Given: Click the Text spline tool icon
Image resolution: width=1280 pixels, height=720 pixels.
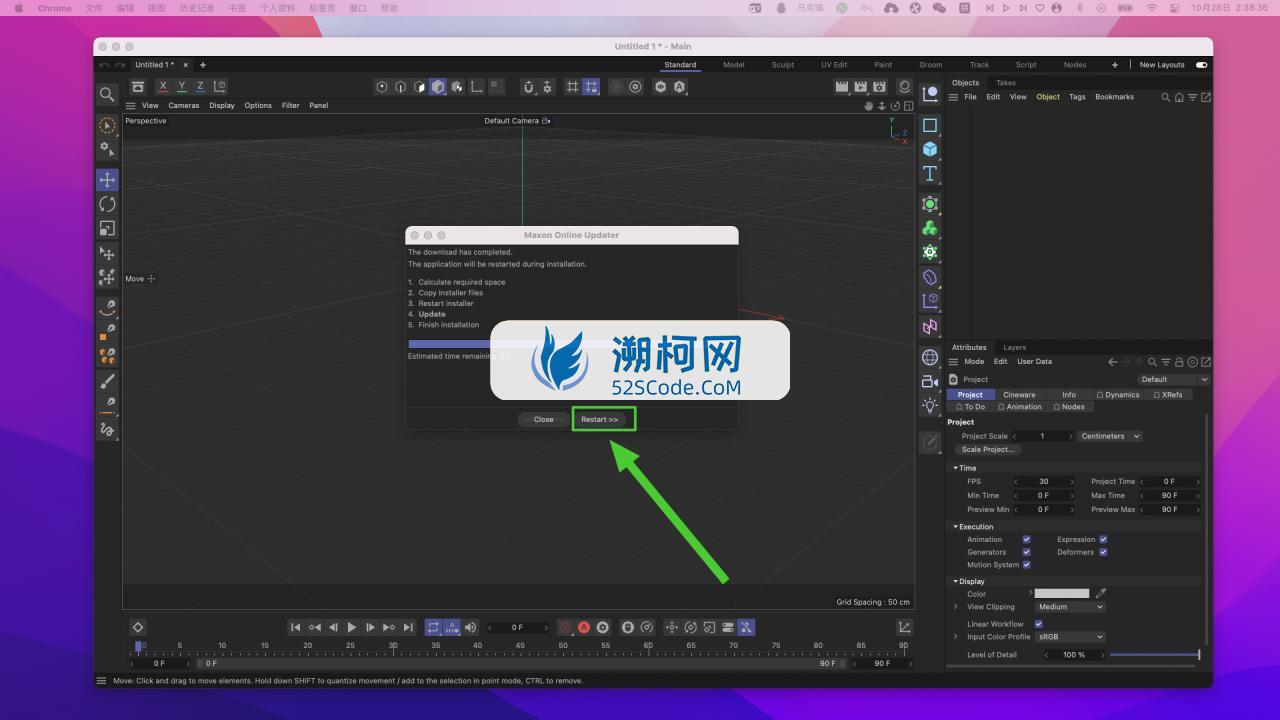Looking at the screenshot, I should (930, 173).
